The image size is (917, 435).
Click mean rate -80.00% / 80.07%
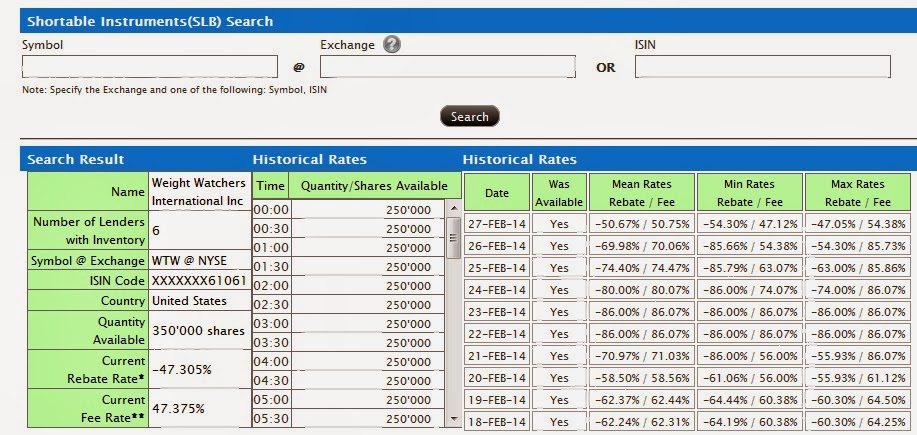[642, 290]
